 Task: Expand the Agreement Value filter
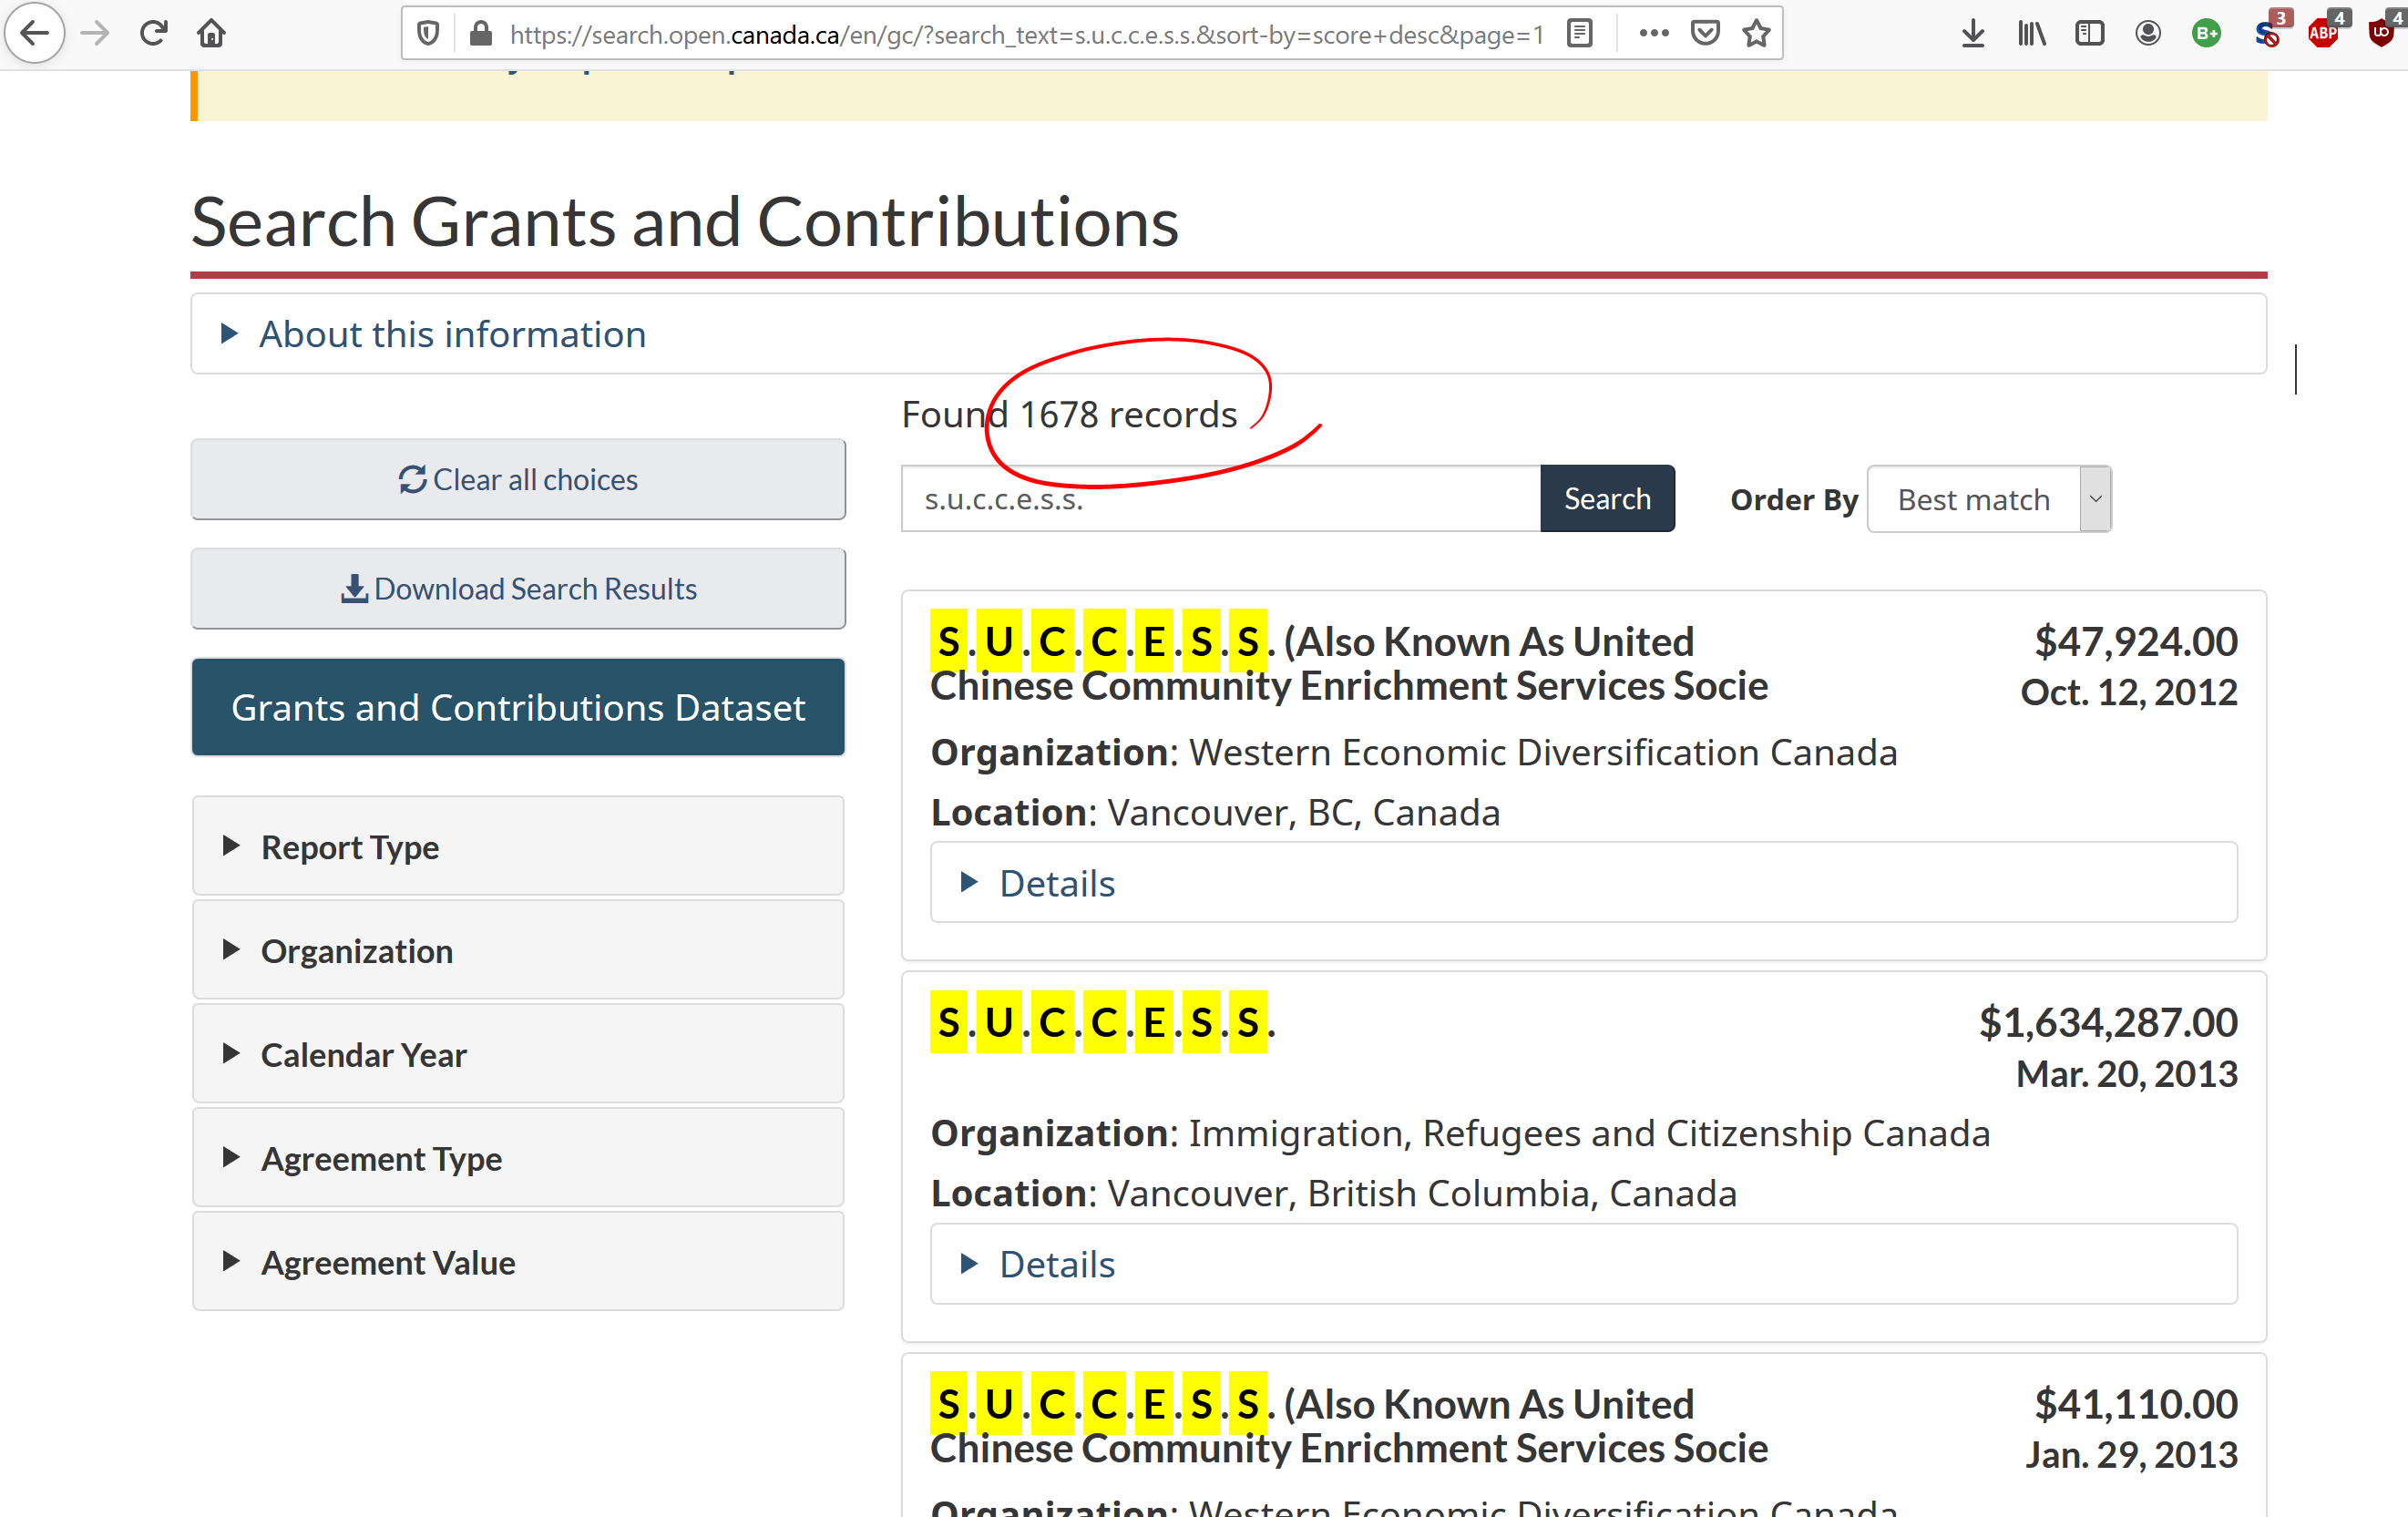(x=518, y=1262)
